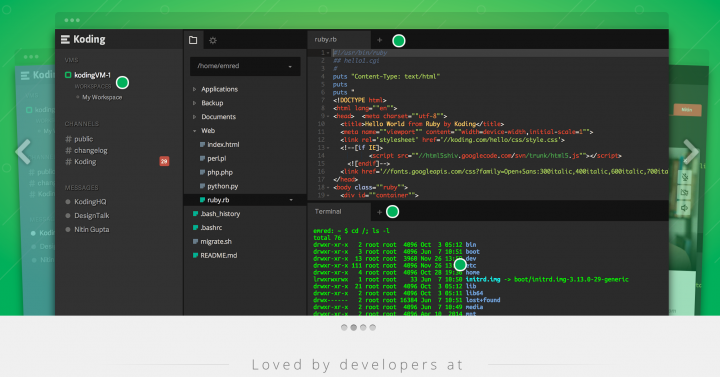Expand the Backup folder
The height and width of the screenshot is (377, 720).
click(x=195, y=103)
